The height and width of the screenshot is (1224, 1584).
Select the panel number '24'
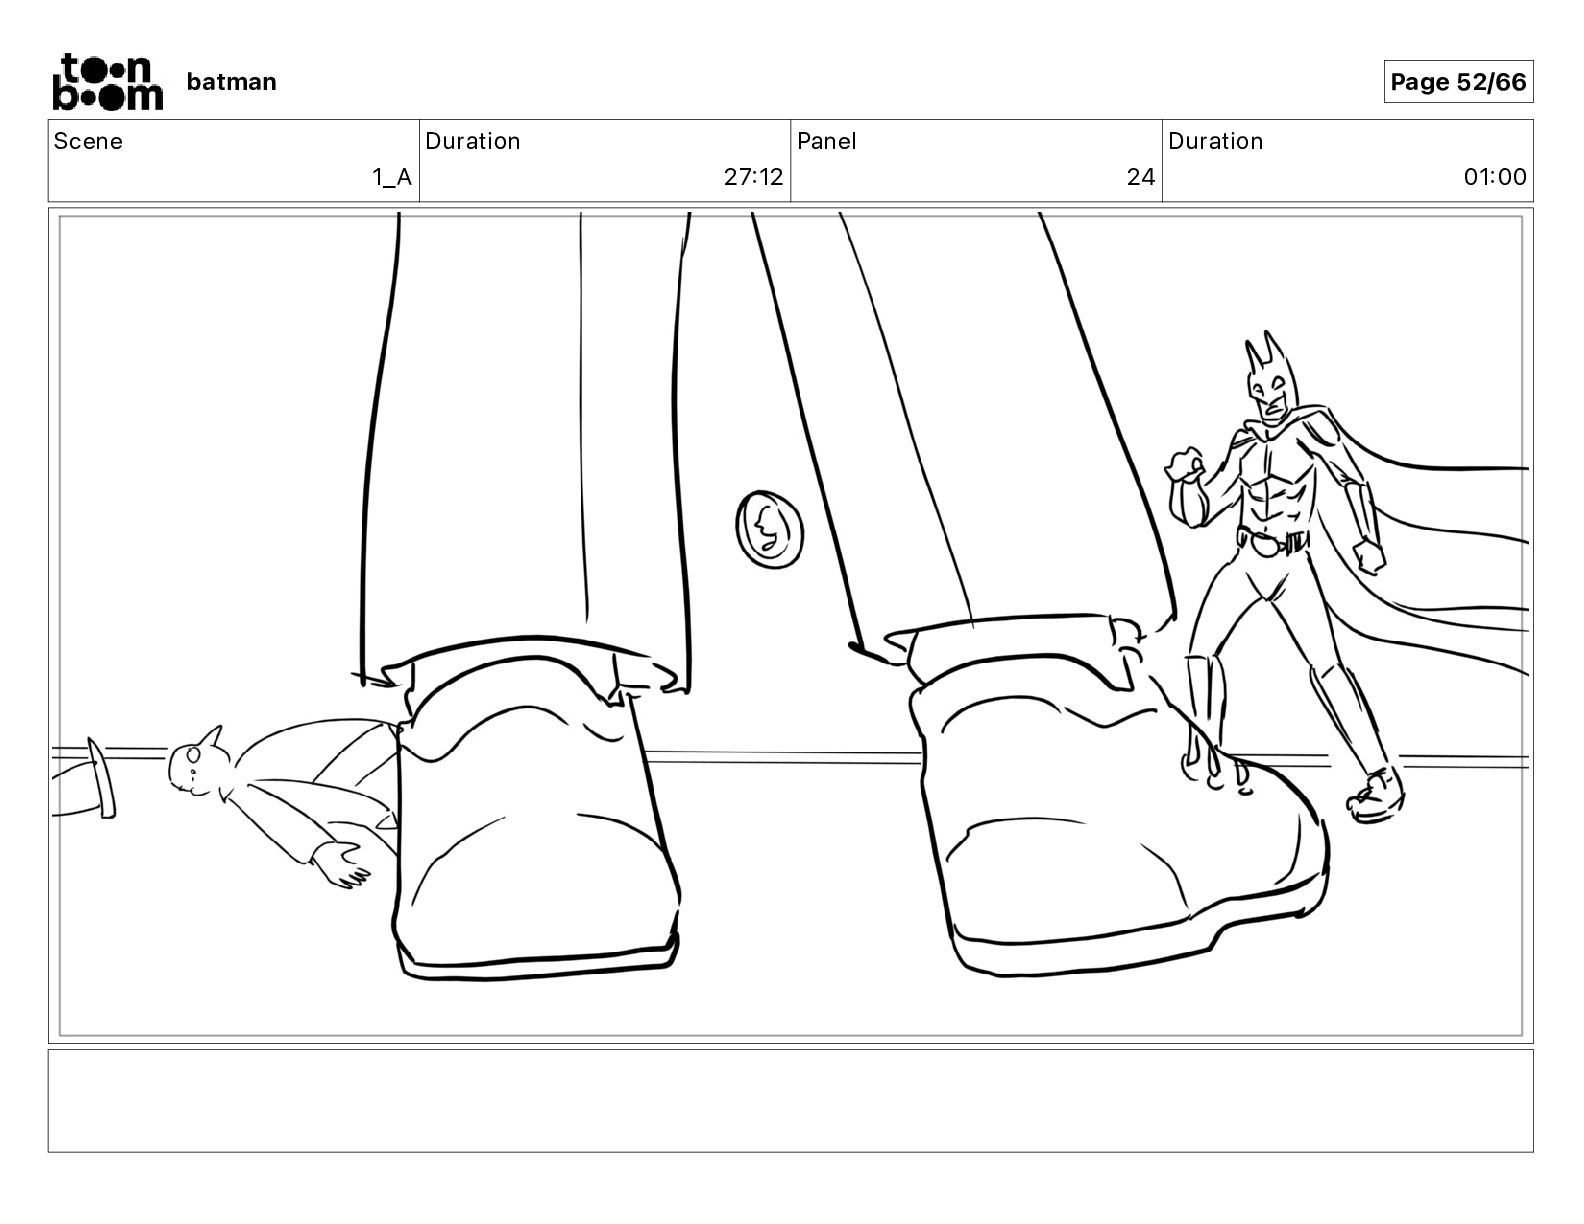point(1141,177)
